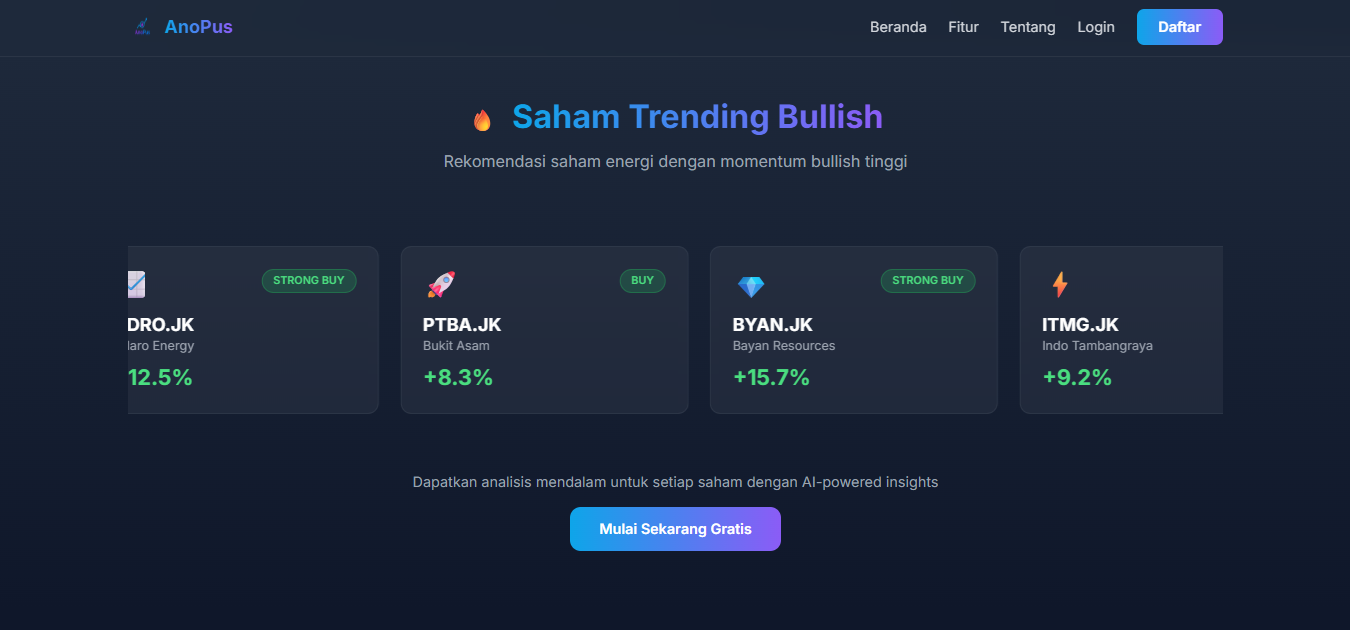Click STRONG BUY badge on BYAN.JK

point(927,280)
